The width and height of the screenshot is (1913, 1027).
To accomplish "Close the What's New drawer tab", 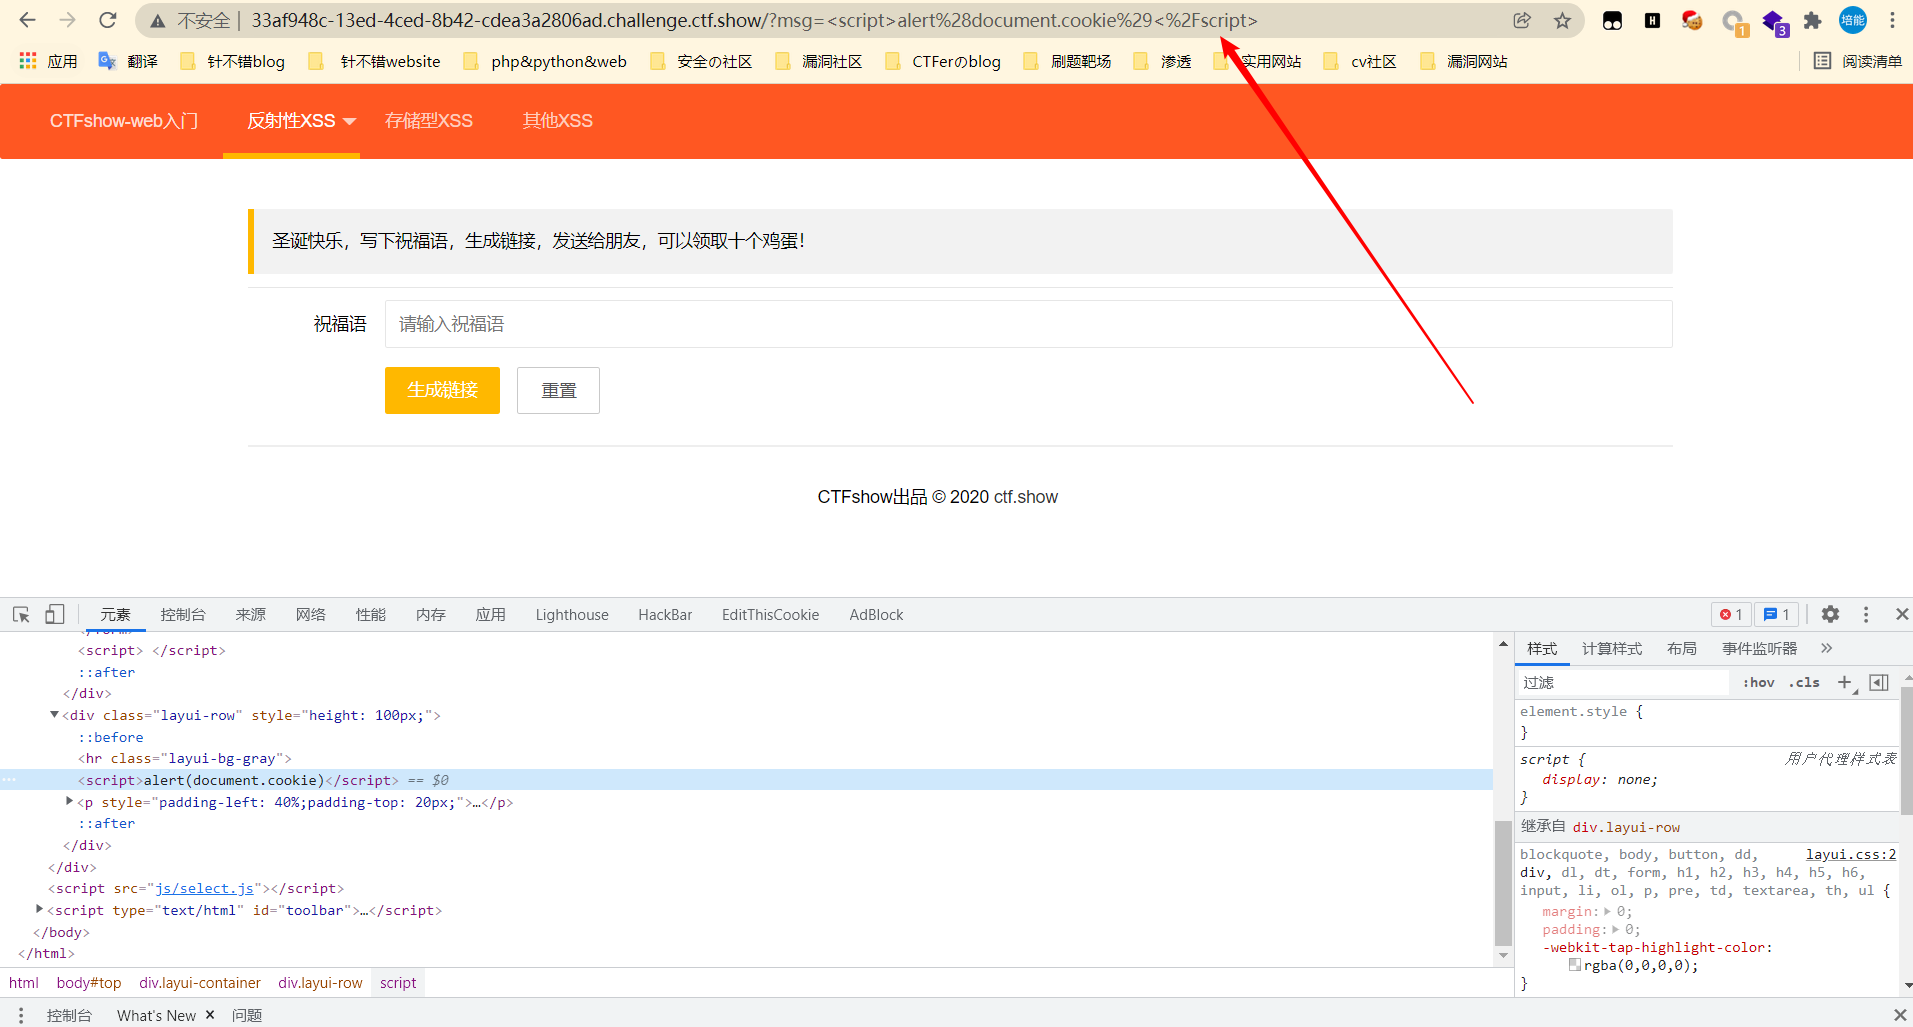I will coord(210,1015).
